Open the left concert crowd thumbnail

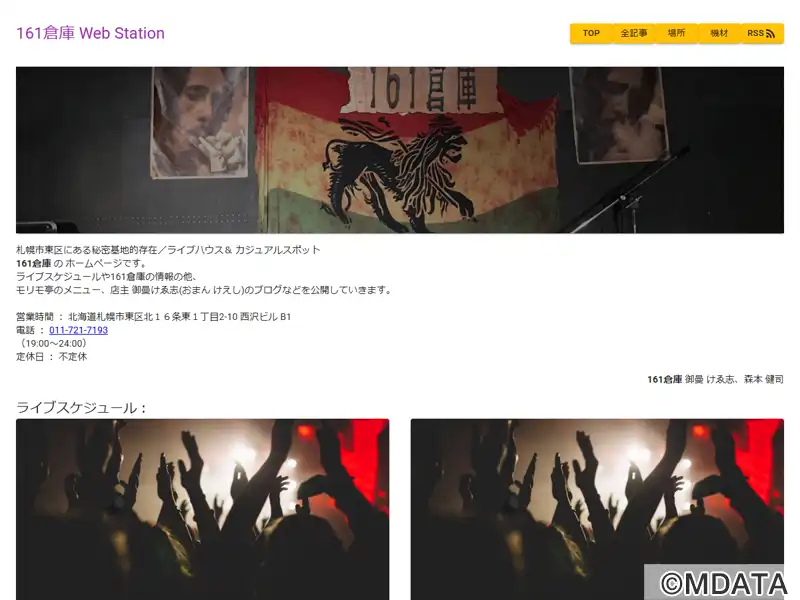203,509
